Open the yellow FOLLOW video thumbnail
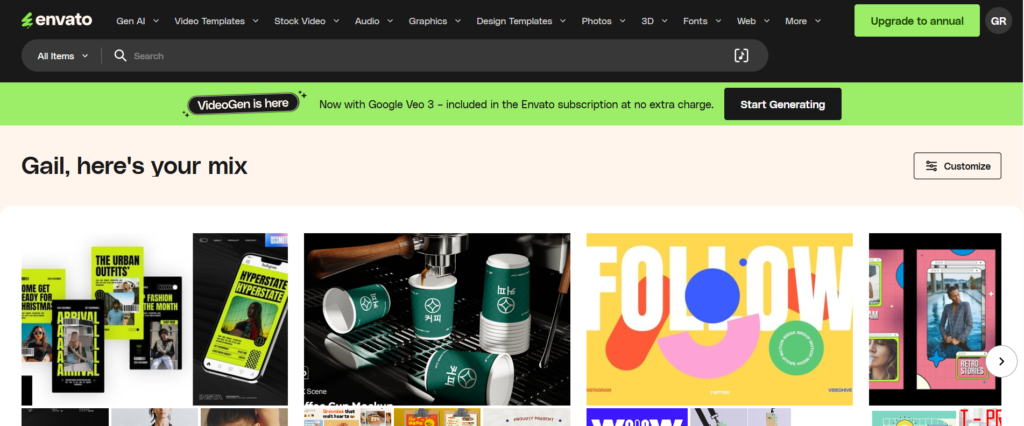Screen dimensions: 1024x426 click(719, 319)
